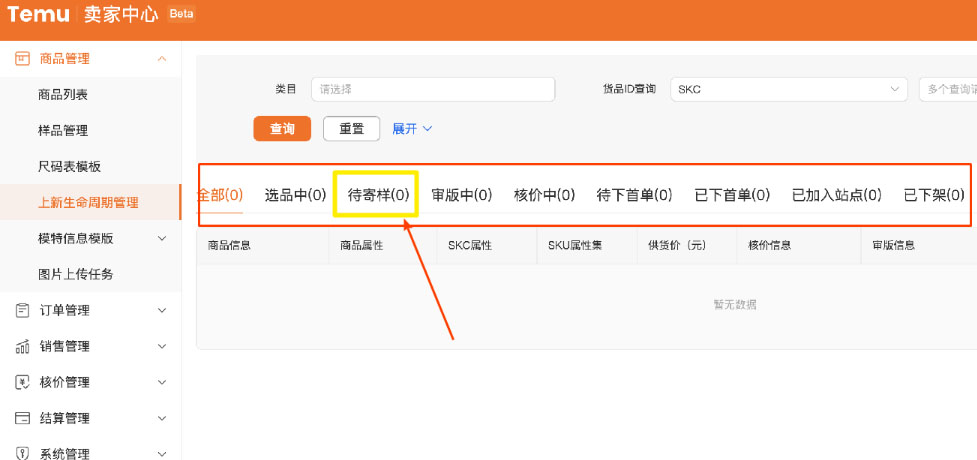
Task: Open the SKC 货品ID查询 dropdown
Action: [789, 89]
